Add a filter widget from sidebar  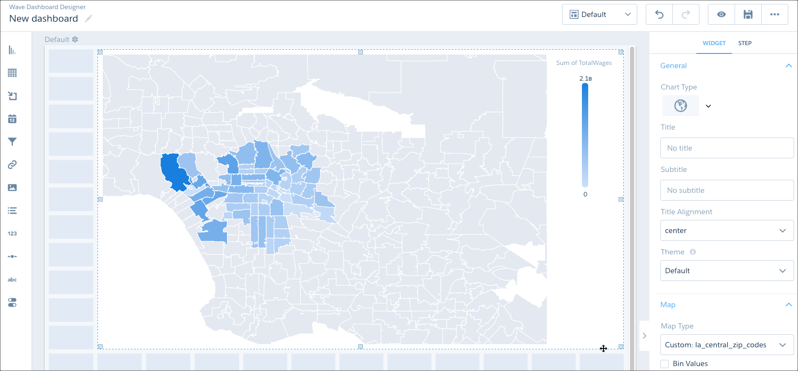click(12, 141)
